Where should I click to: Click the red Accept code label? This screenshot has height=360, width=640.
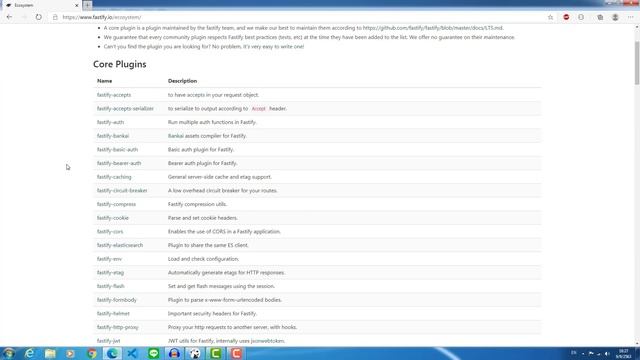258,109
